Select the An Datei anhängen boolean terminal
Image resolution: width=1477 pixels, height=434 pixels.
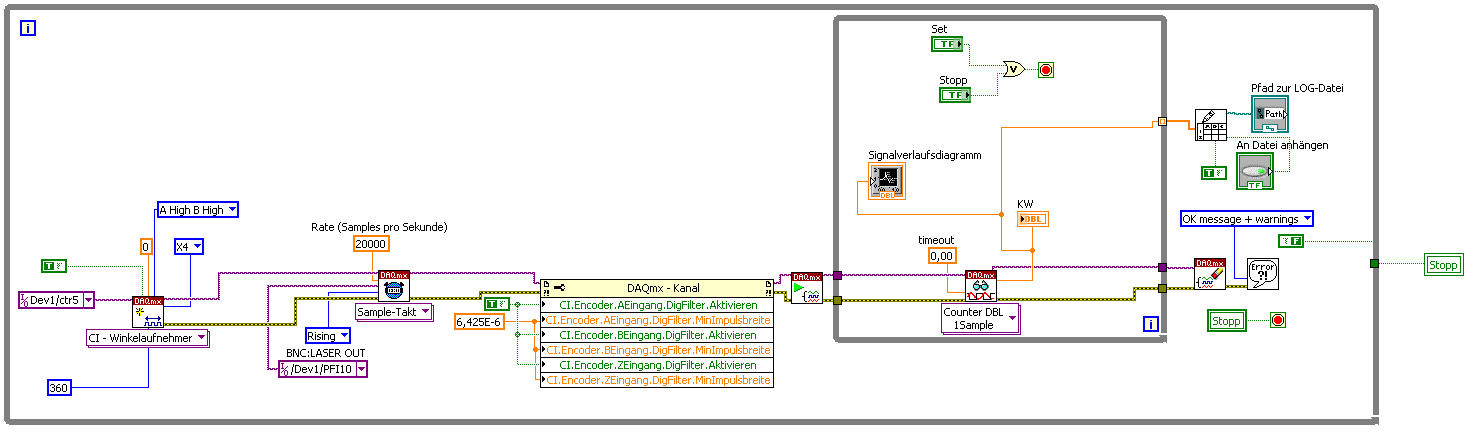coord(1255,172)
